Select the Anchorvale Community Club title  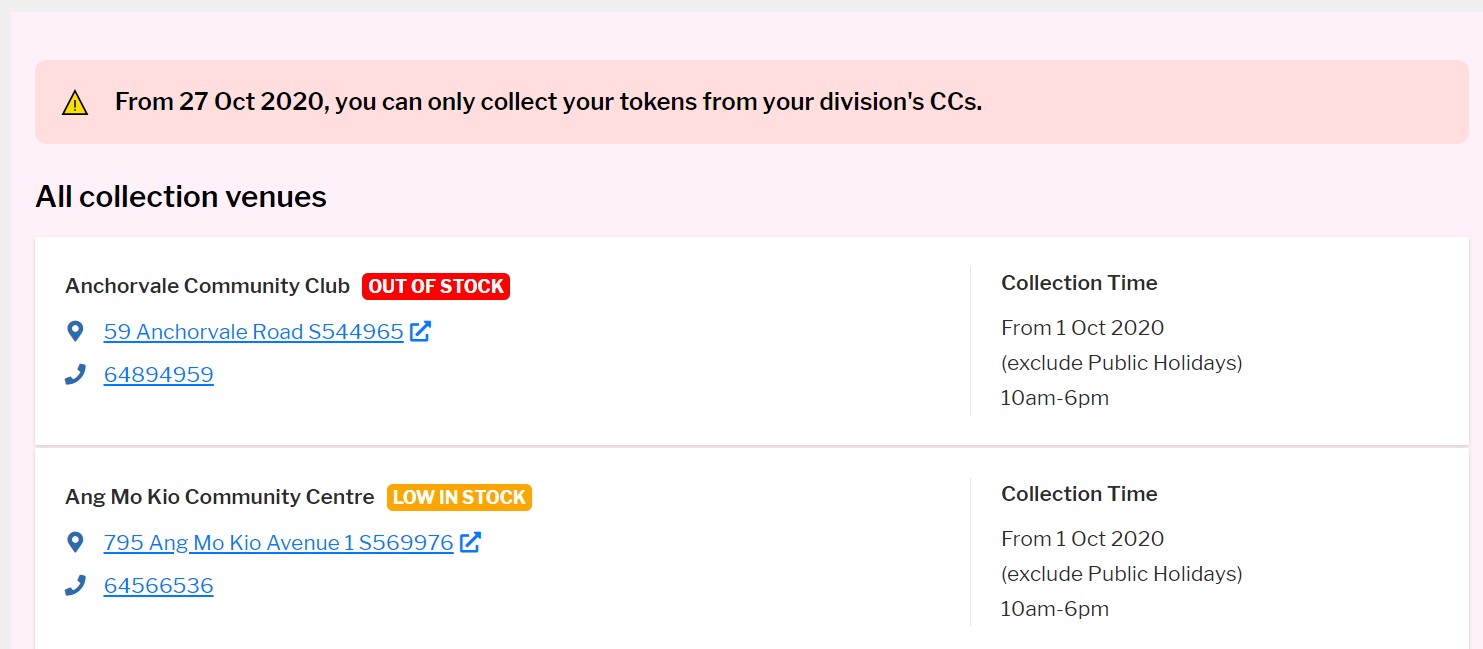point(207,286)
